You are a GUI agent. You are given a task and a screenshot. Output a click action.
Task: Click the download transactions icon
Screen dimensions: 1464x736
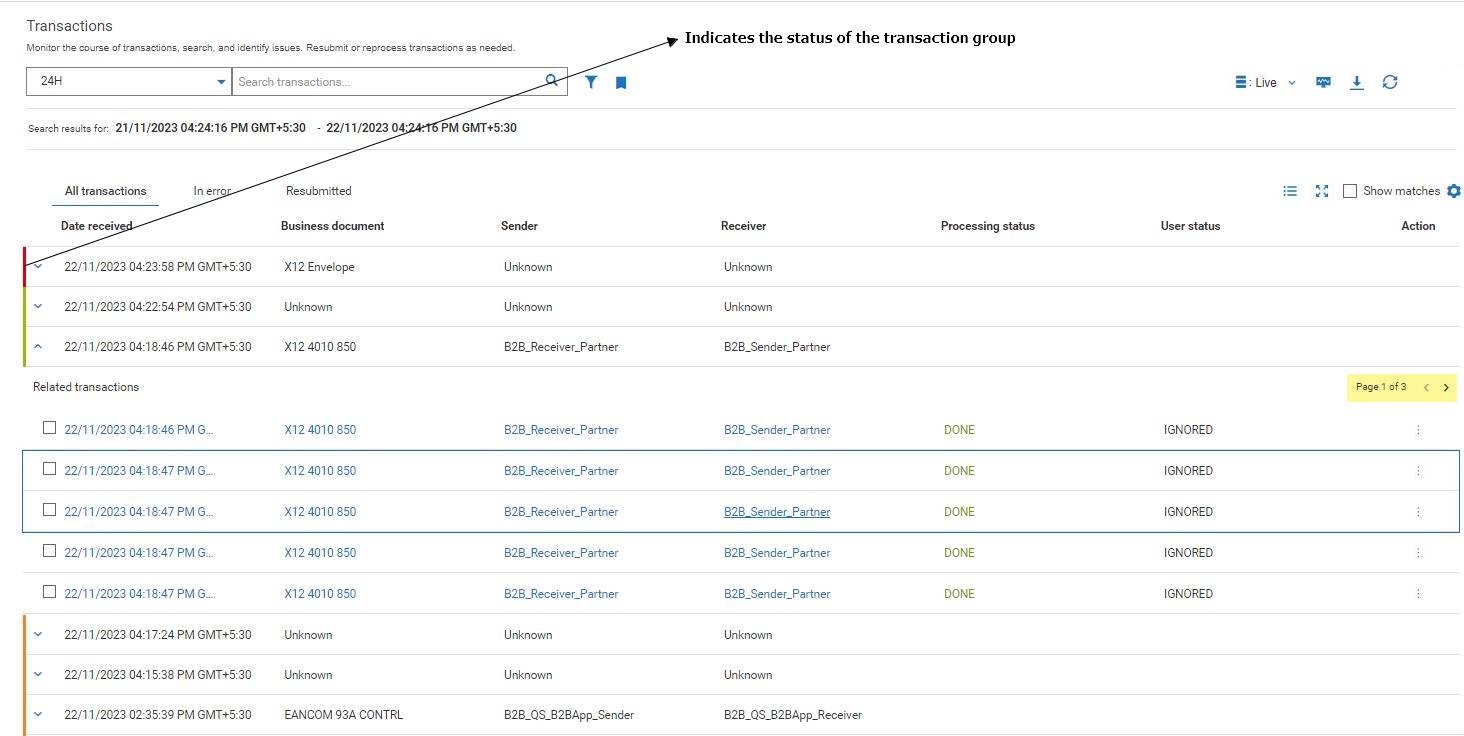tap(1357, 82)
